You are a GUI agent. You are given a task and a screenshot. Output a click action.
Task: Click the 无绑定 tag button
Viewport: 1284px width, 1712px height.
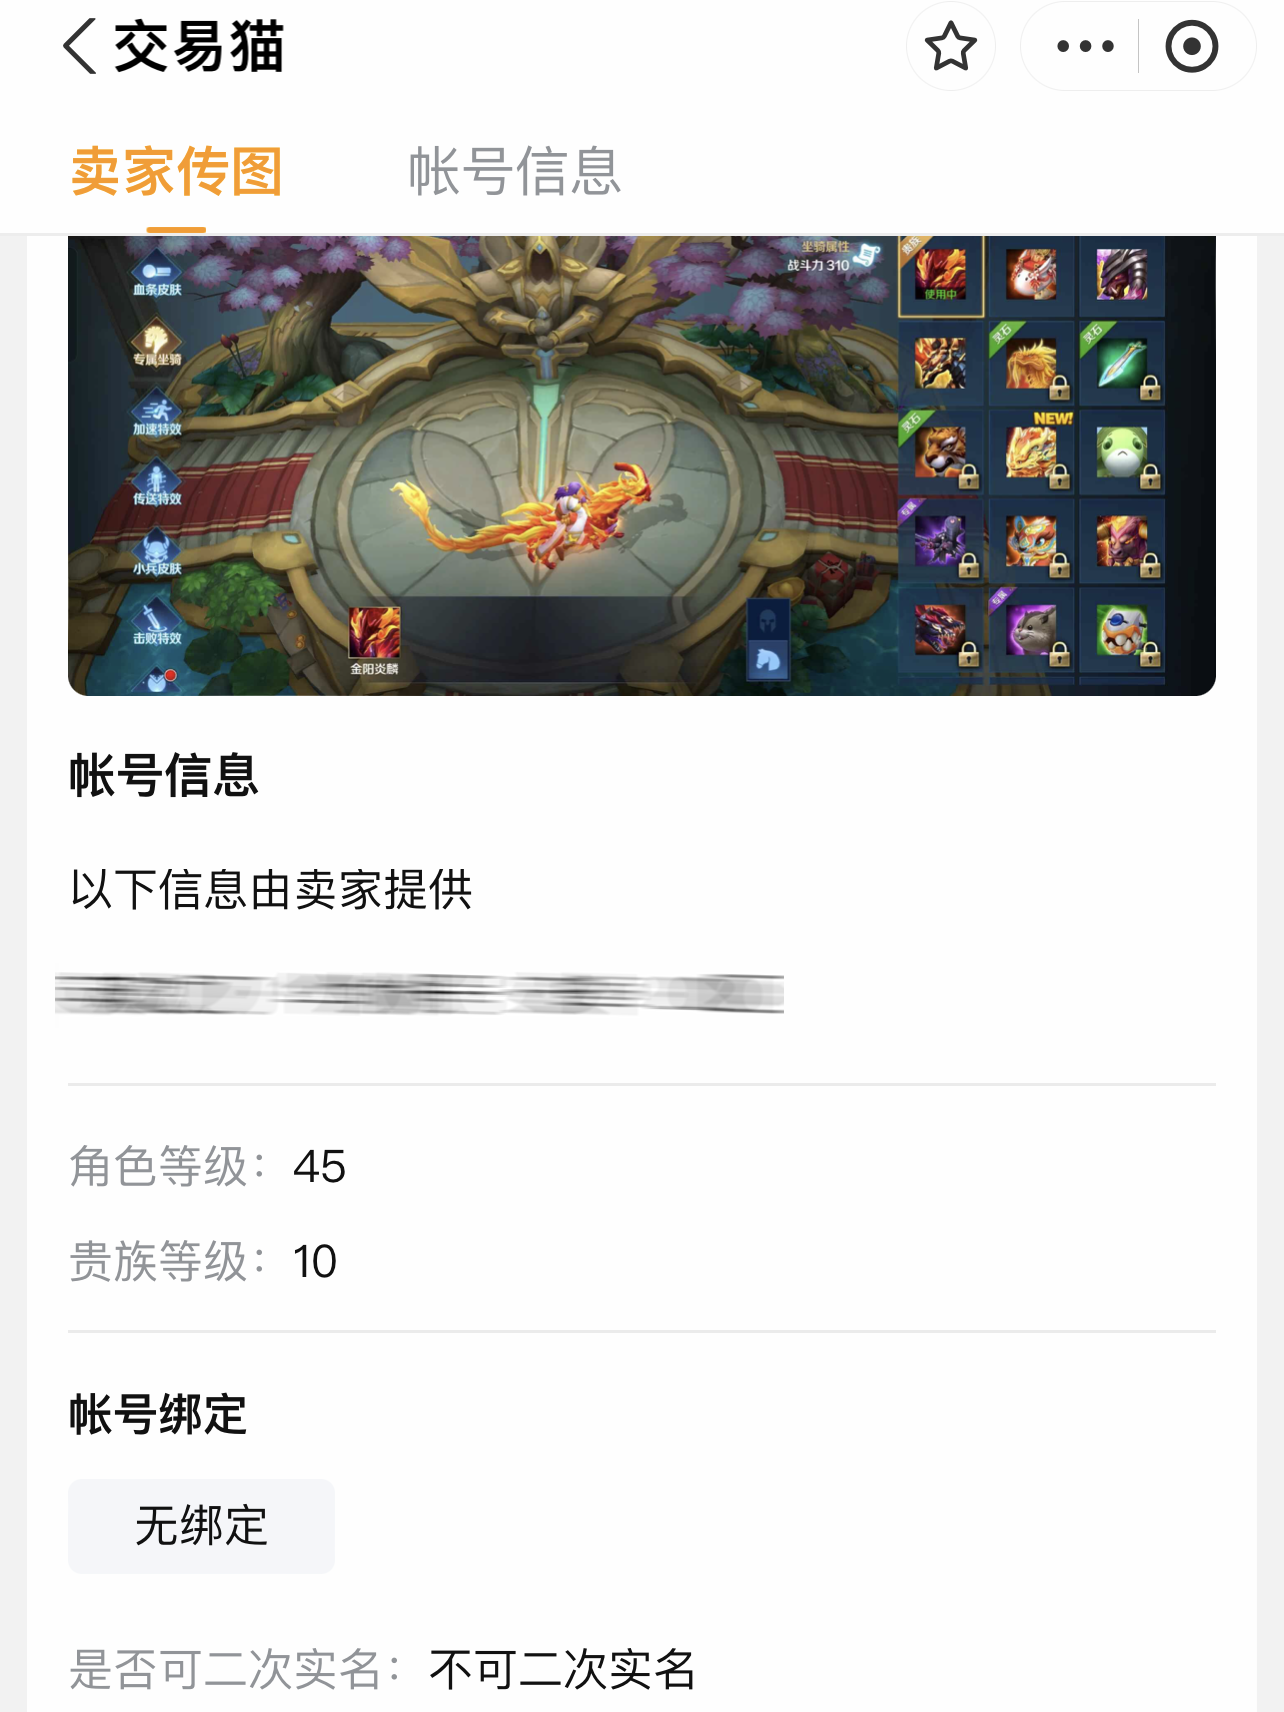point(201,1526)
